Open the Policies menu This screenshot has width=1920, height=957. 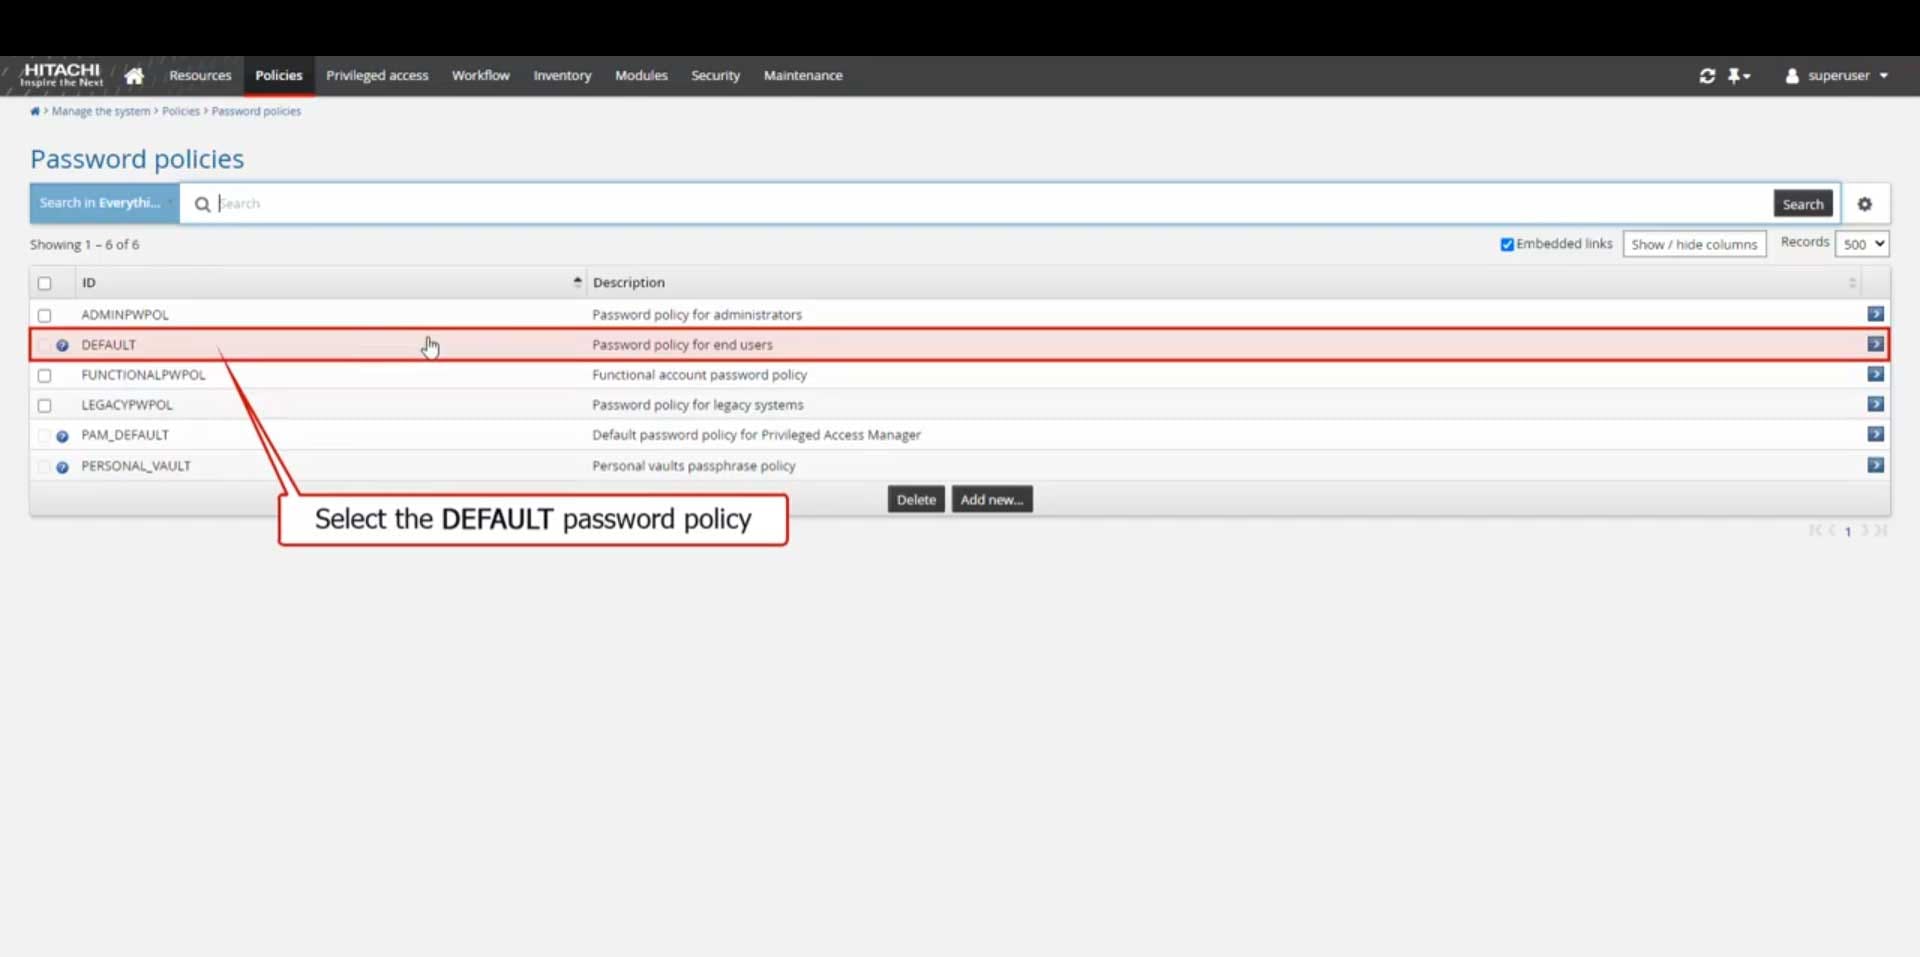pyautogui.click(x=278, y=76)
